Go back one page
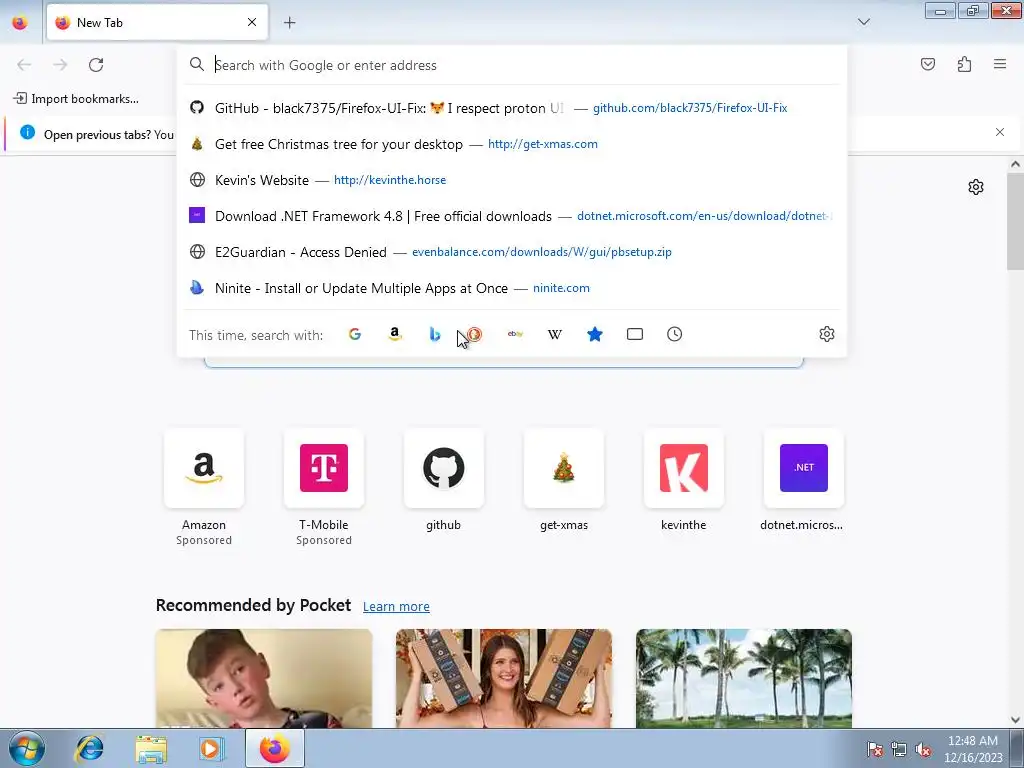This screenshot has width=1024, height=768. (24, 65)
